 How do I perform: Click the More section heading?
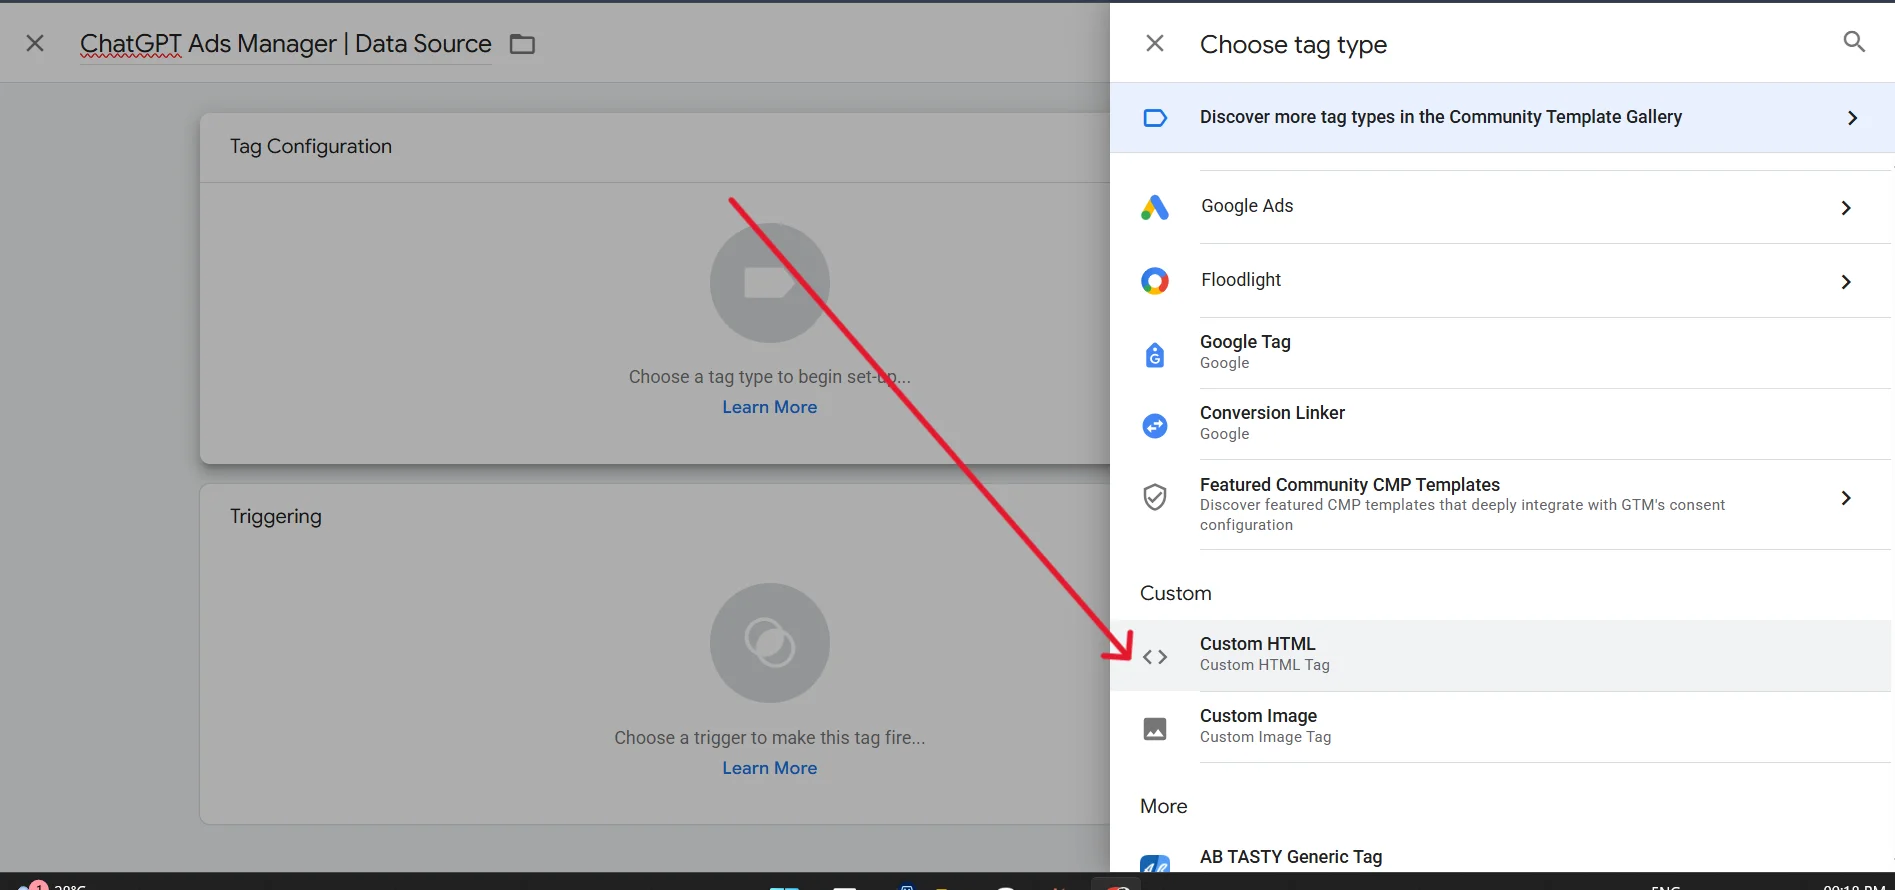pyautogui.click(x=1164, y=806)
